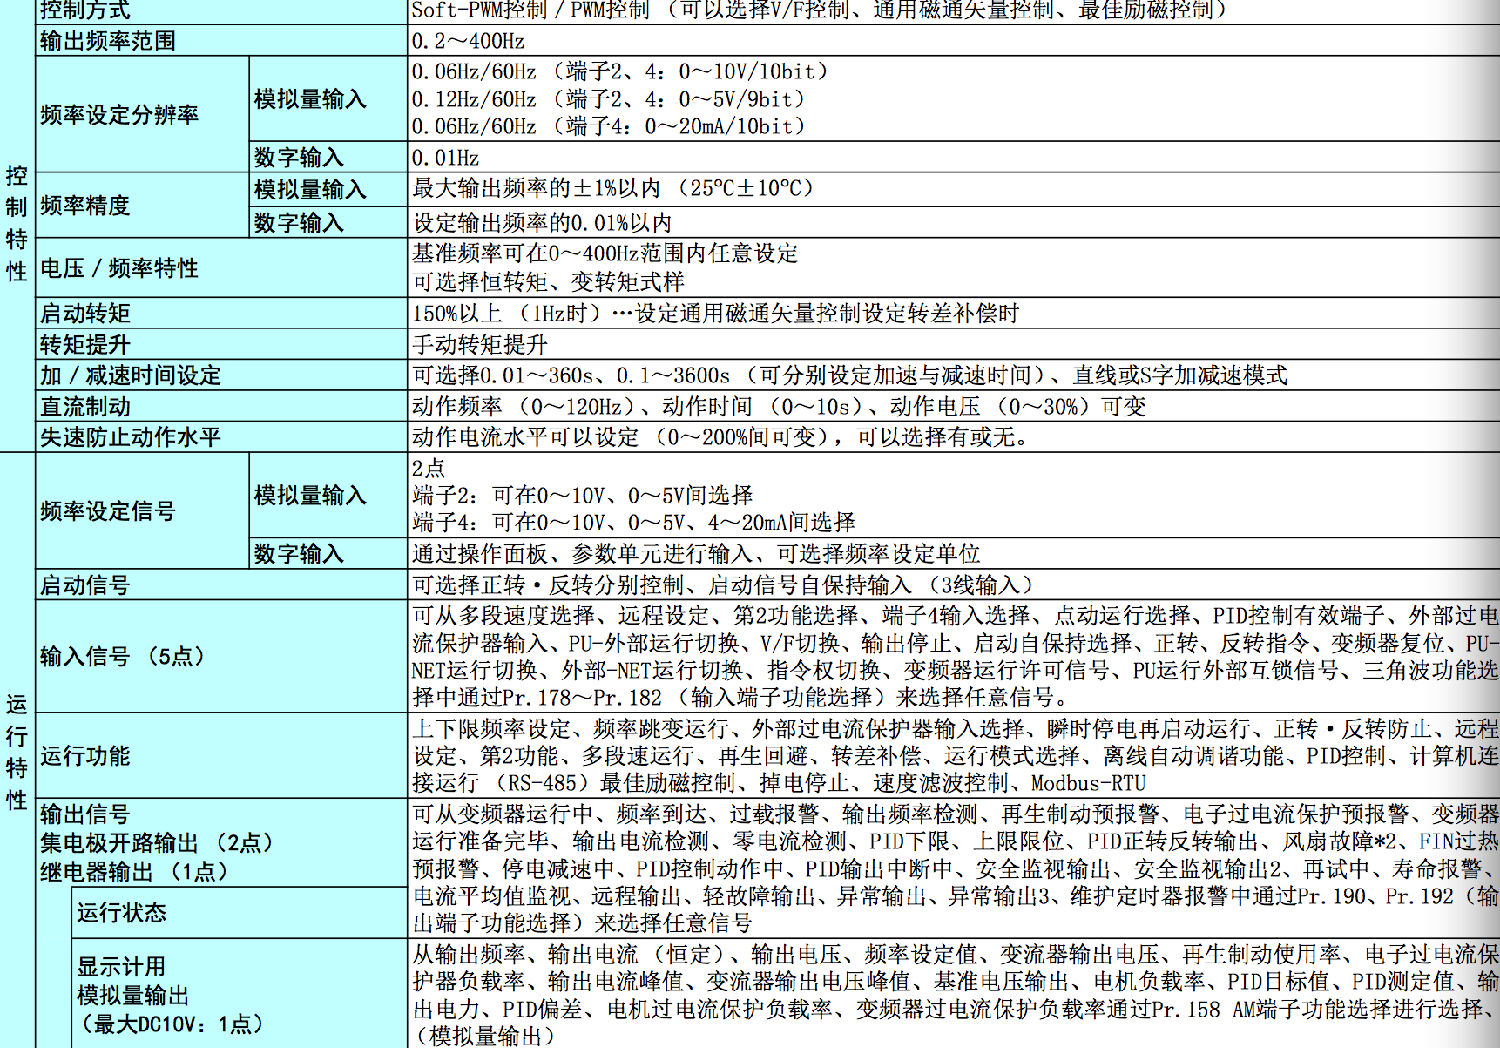This screenshot has height=1048, width=1500.
Task: Click the 加／减速时间设定 label cell
Action: pyautogui.click(x=221, y=375)
